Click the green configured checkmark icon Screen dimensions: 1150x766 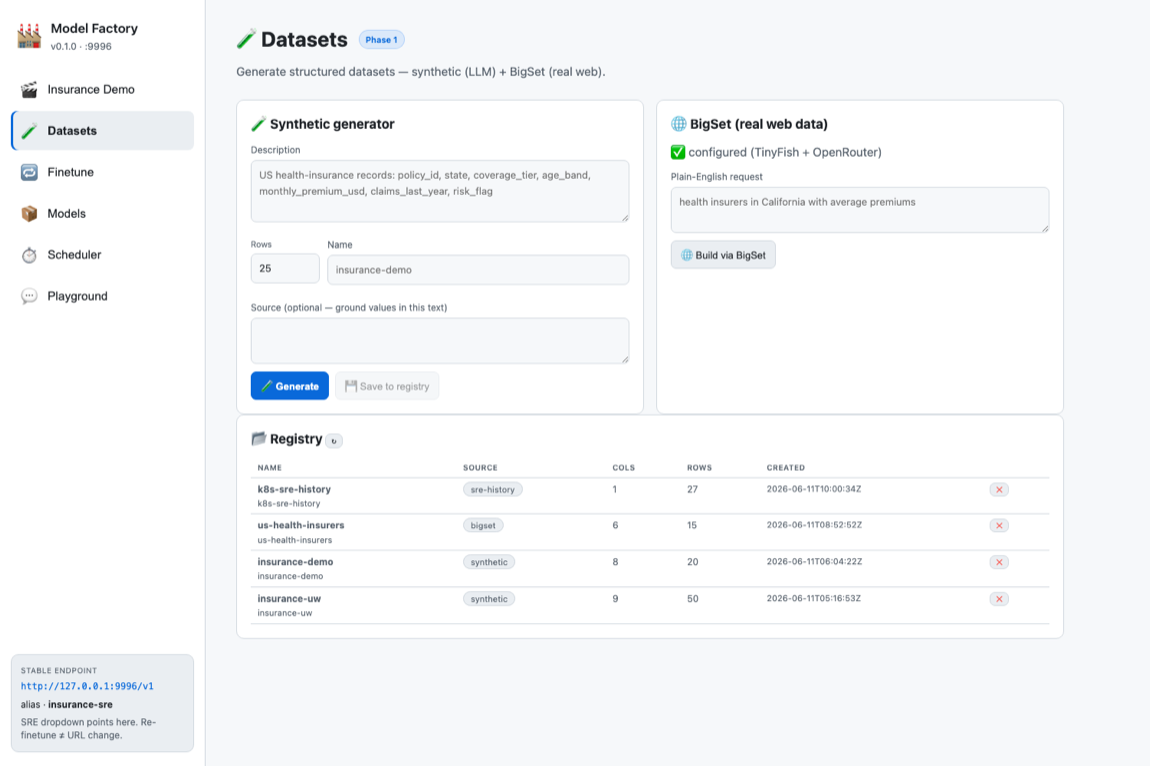point(678,152)
